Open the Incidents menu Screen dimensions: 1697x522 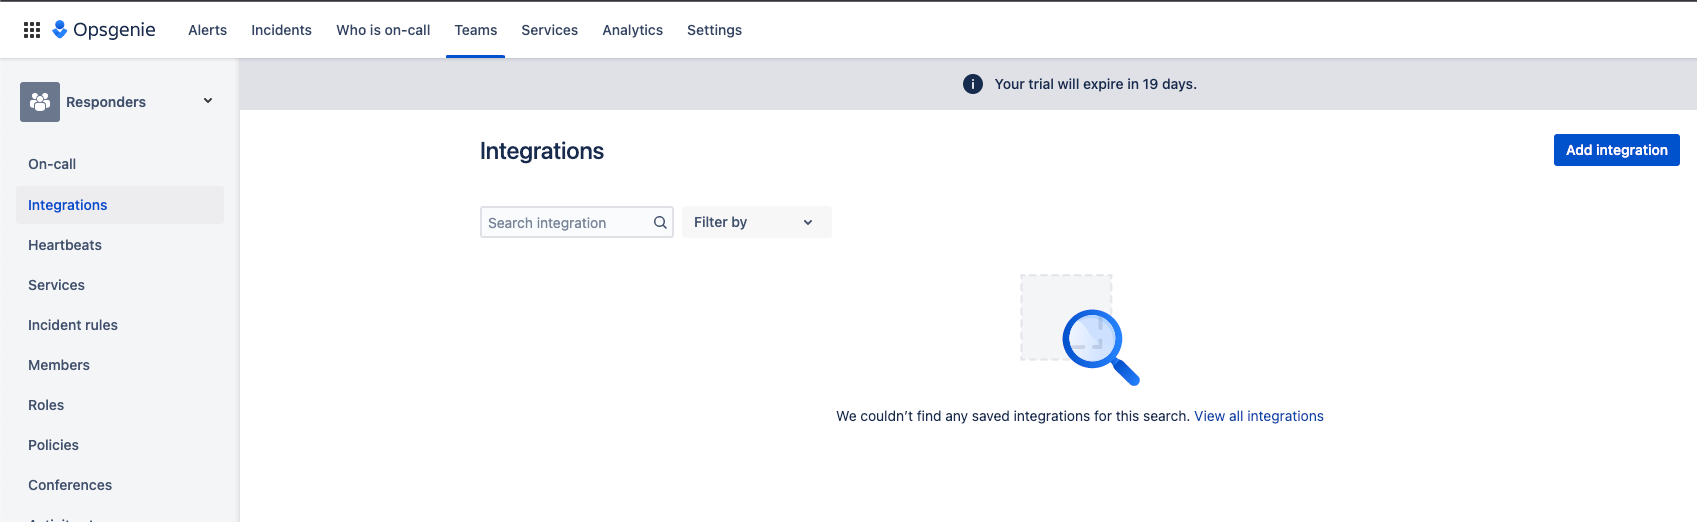click(281, 30)
